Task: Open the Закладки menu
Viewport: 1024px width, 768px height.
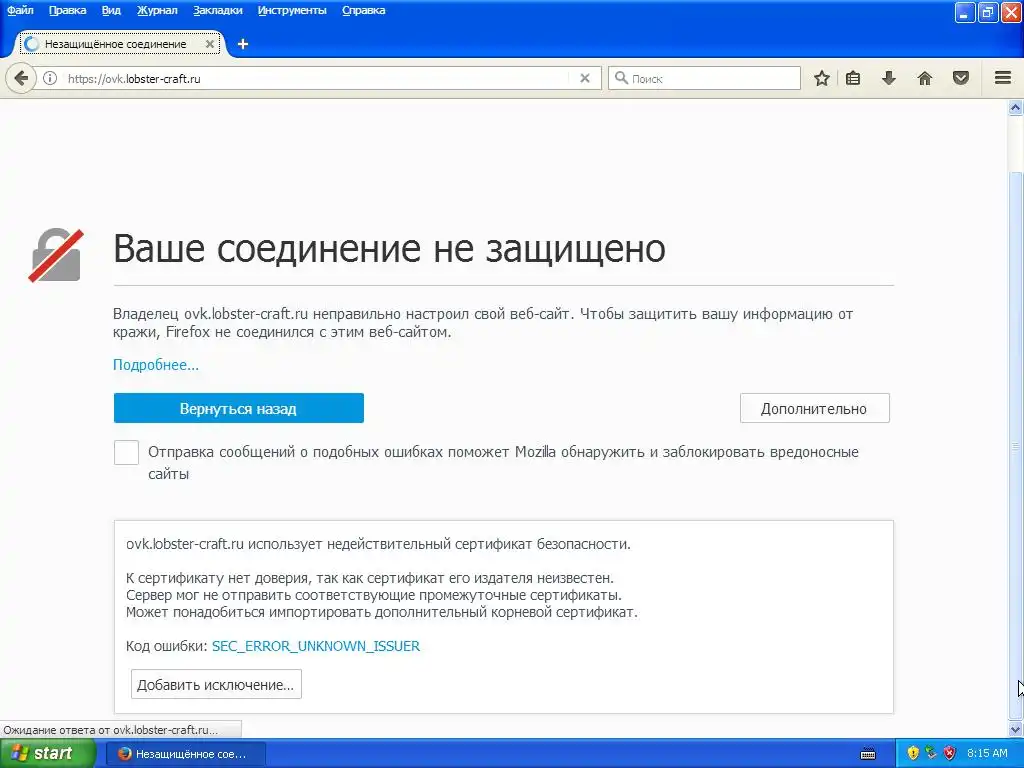Action: pyautogui.click(x=218, y=10)
